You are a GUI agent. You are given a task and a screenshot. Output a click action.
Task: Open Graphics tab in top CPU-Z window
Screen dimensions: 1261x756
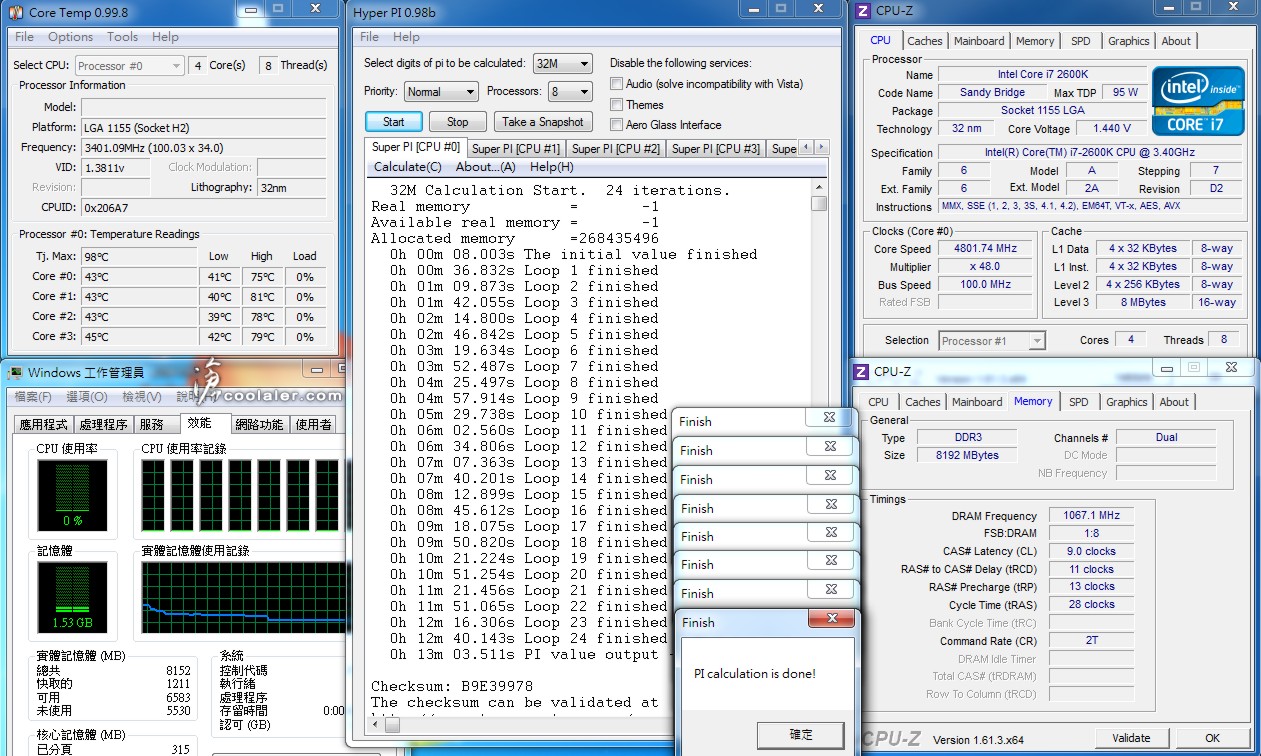(1128, 41)
